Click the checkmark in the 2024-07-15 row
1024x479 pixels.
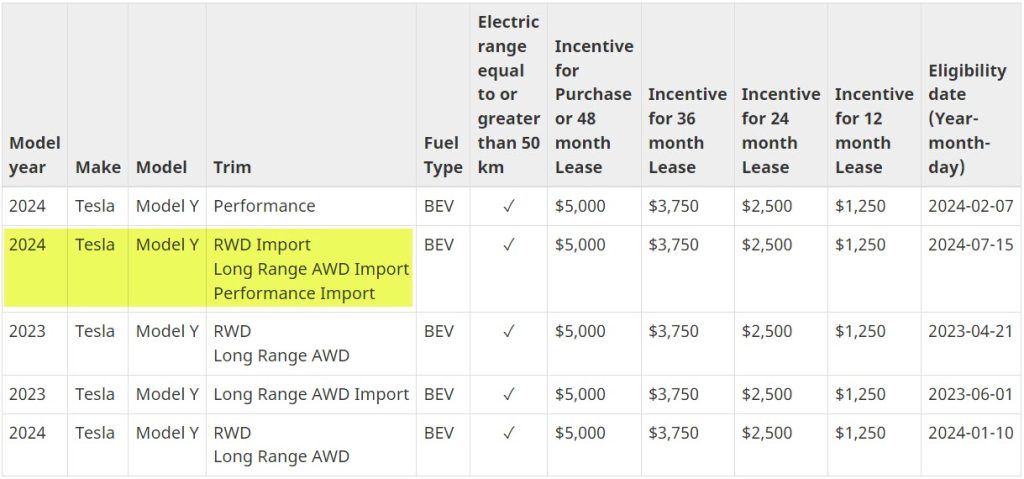[508, 245]
